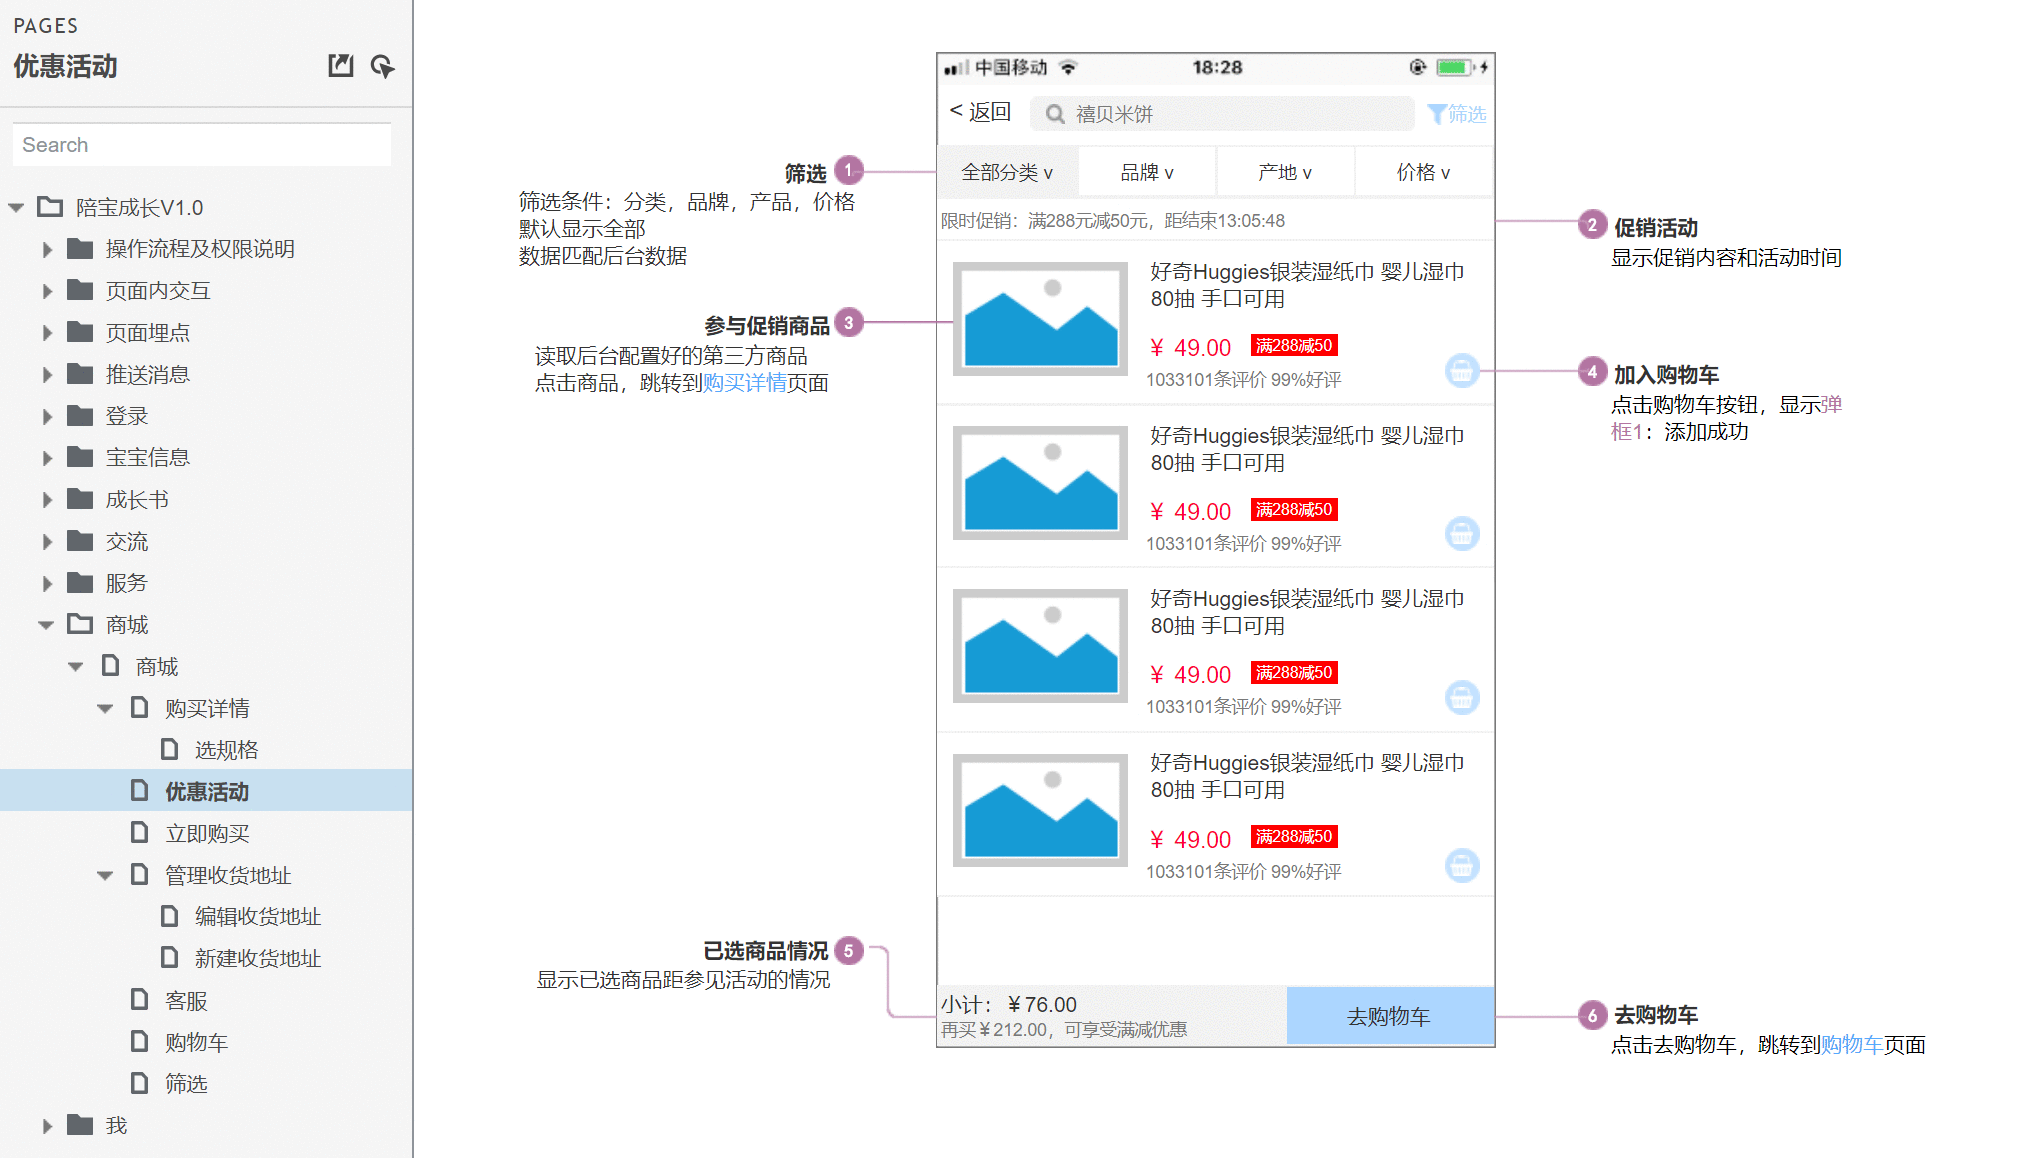Expand the 宝宝信息 folder
Image resolution: width=2040 pixels, height=1158 pixels.
coord(47,458)
